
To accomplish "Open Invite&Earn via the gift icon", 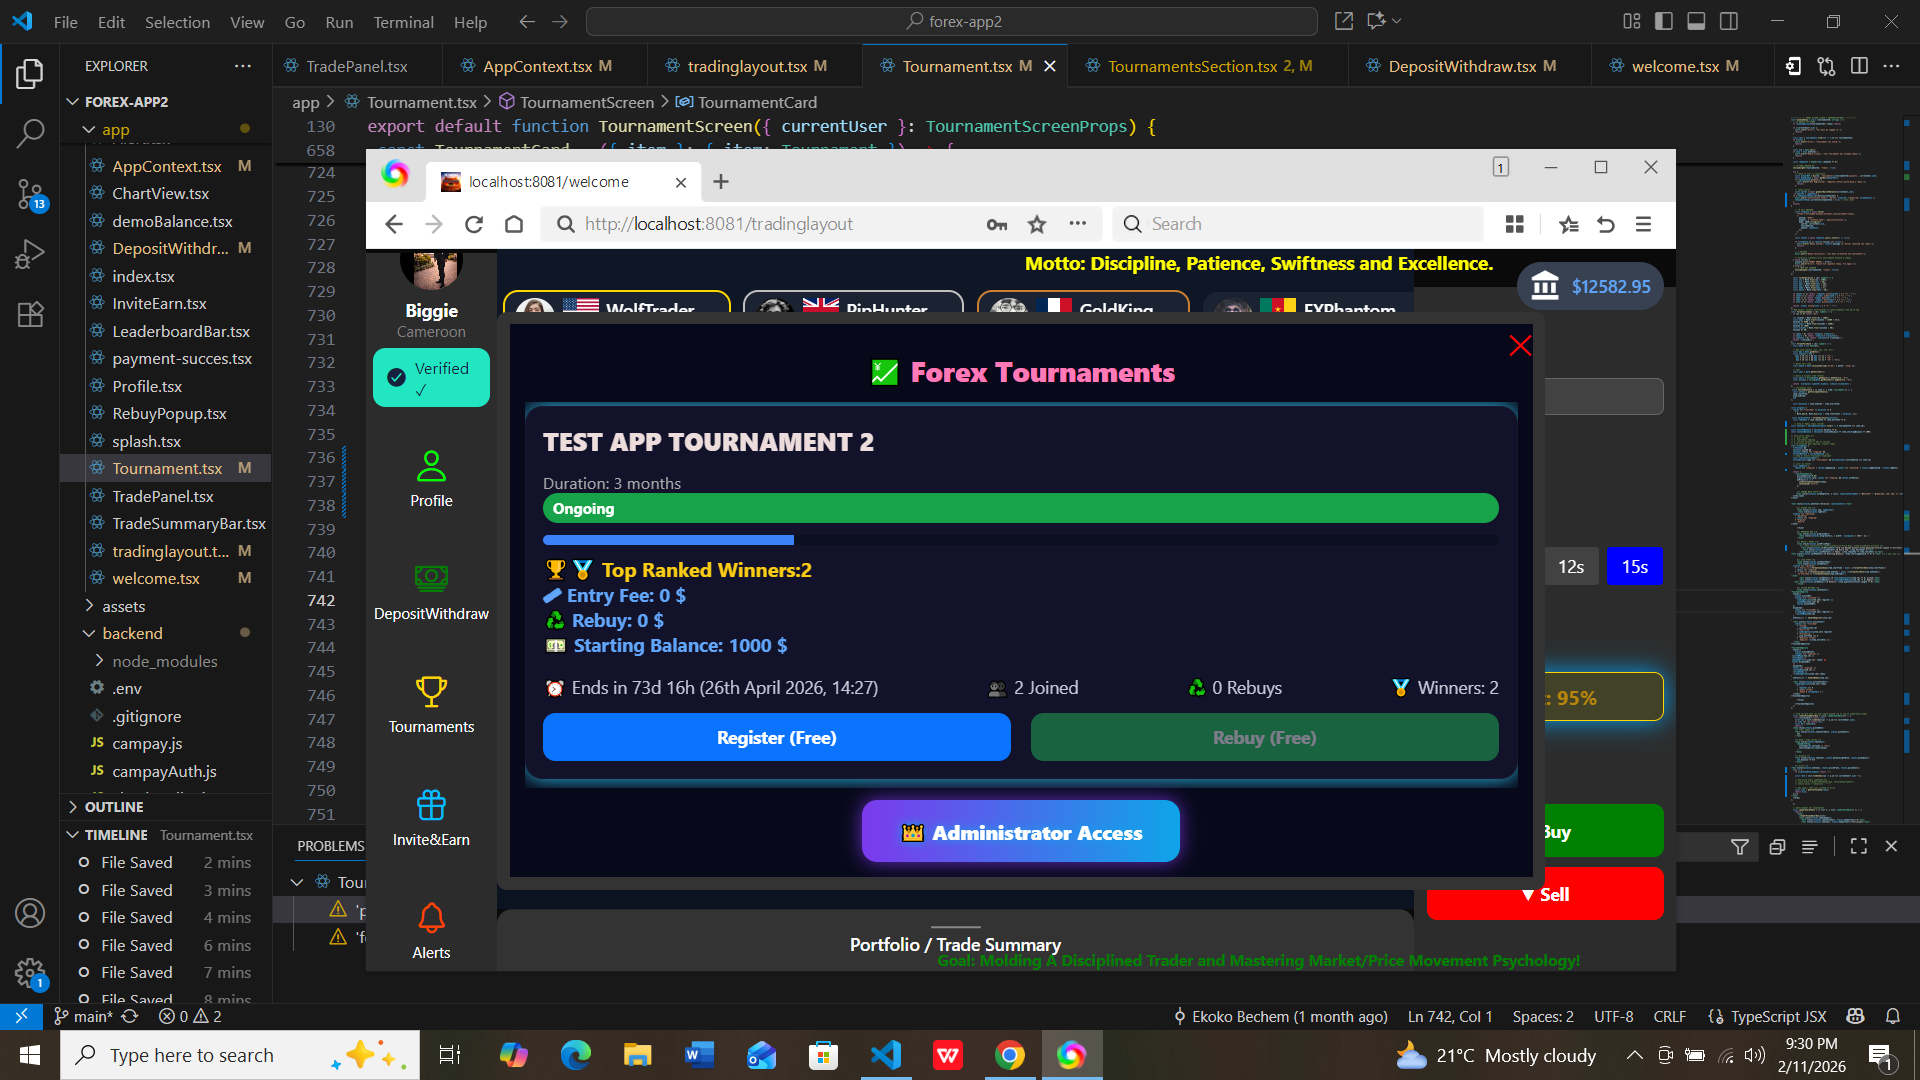I will click(x=430, y=816).
